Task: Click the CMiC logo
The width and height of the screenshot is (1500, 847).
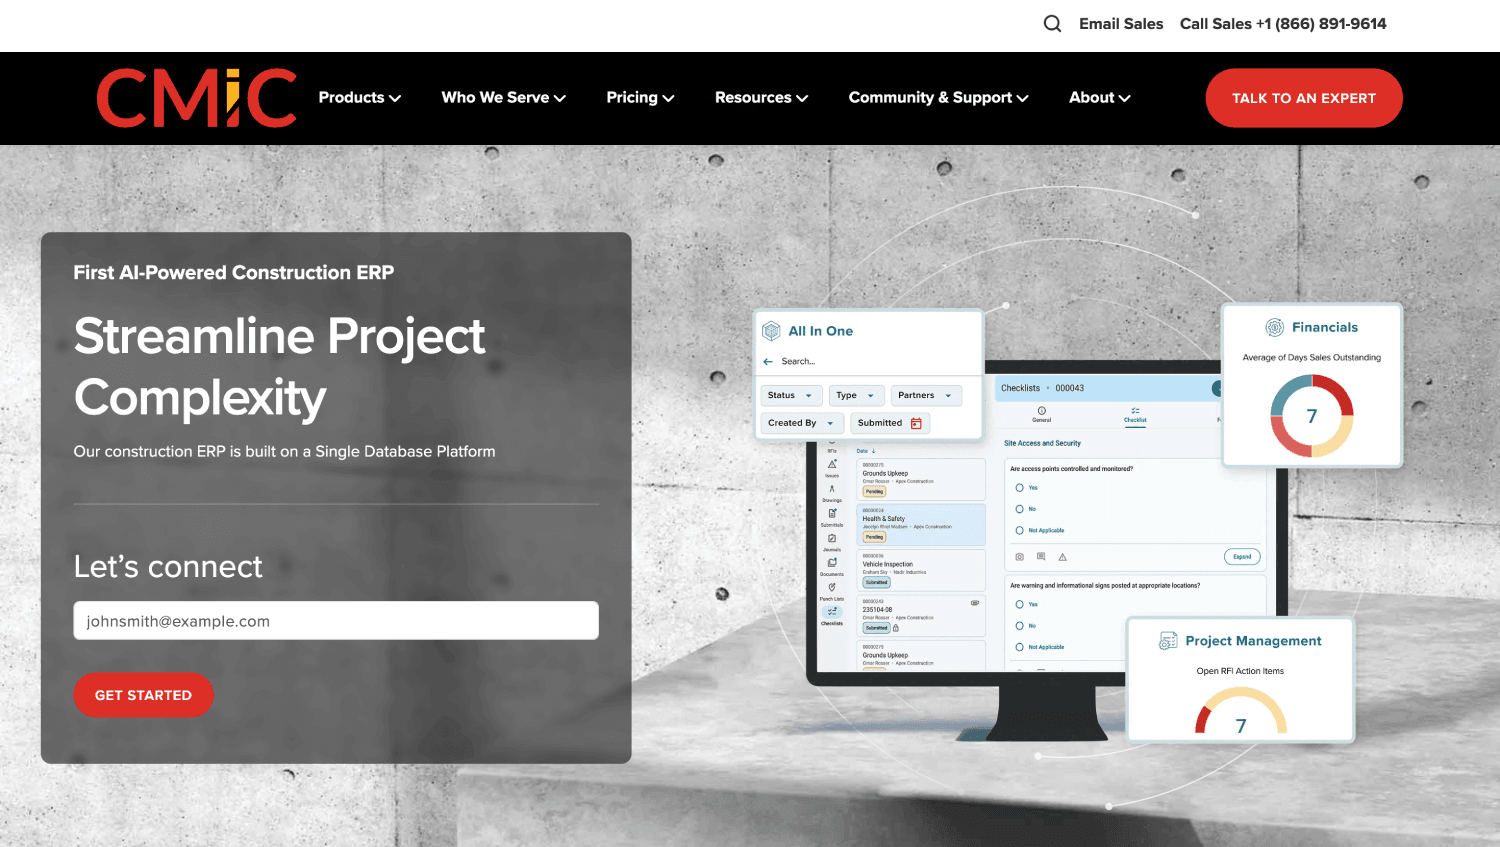Action: tap(197, 98)
